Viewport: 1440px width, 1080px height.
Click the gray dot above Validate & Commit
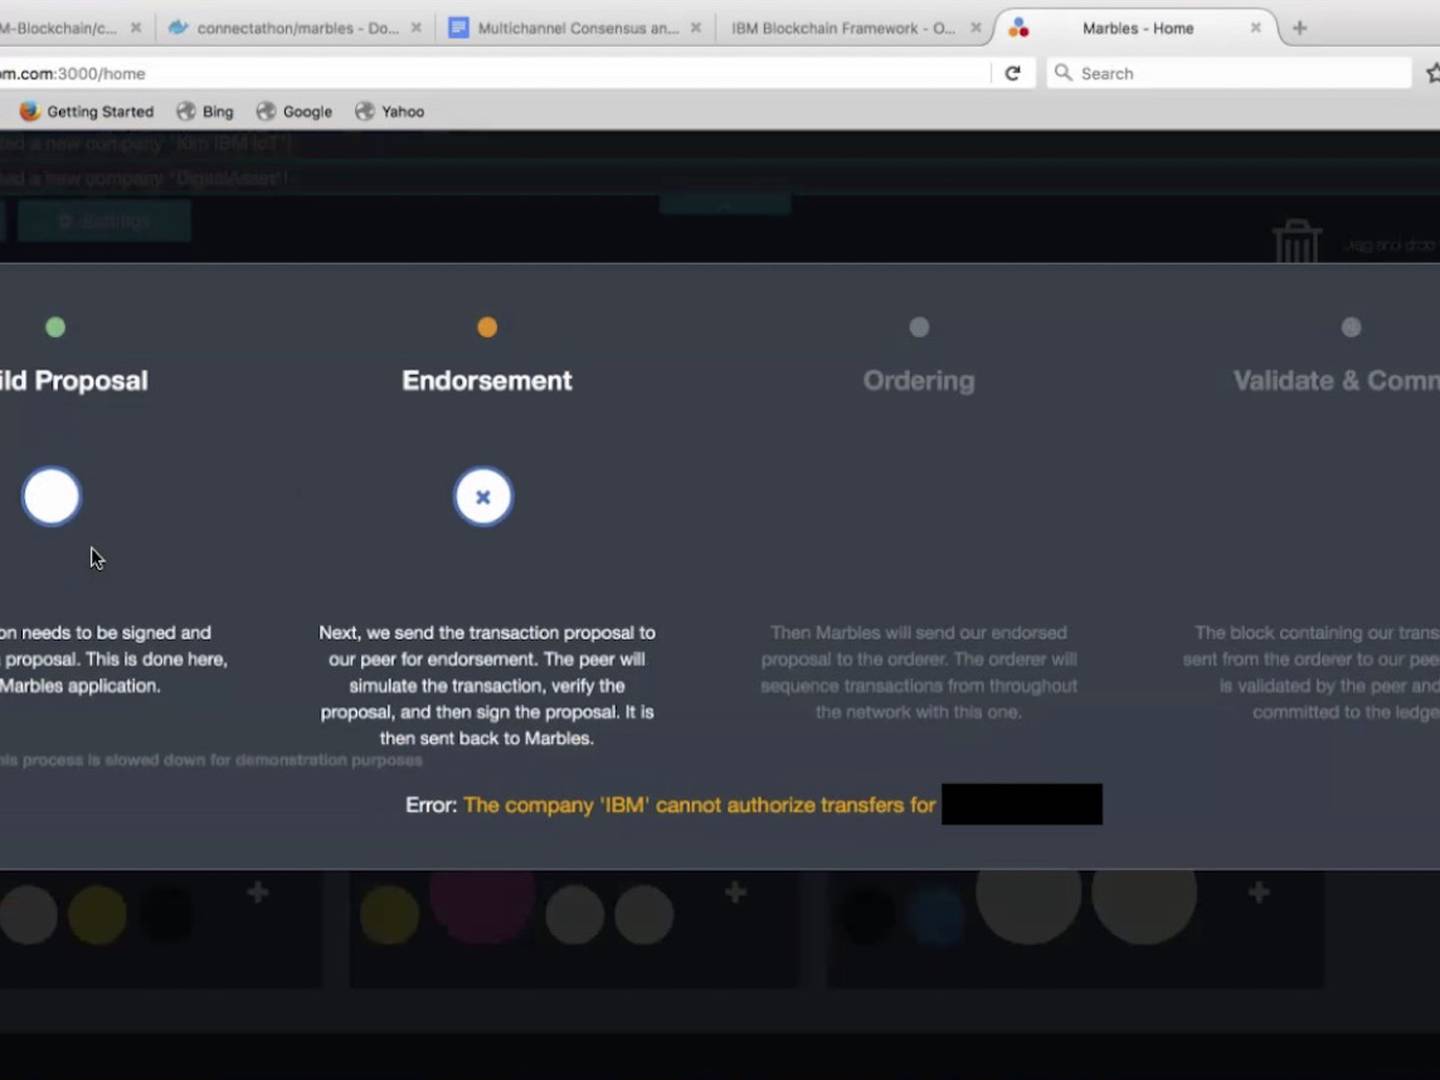click(1351, 327)
